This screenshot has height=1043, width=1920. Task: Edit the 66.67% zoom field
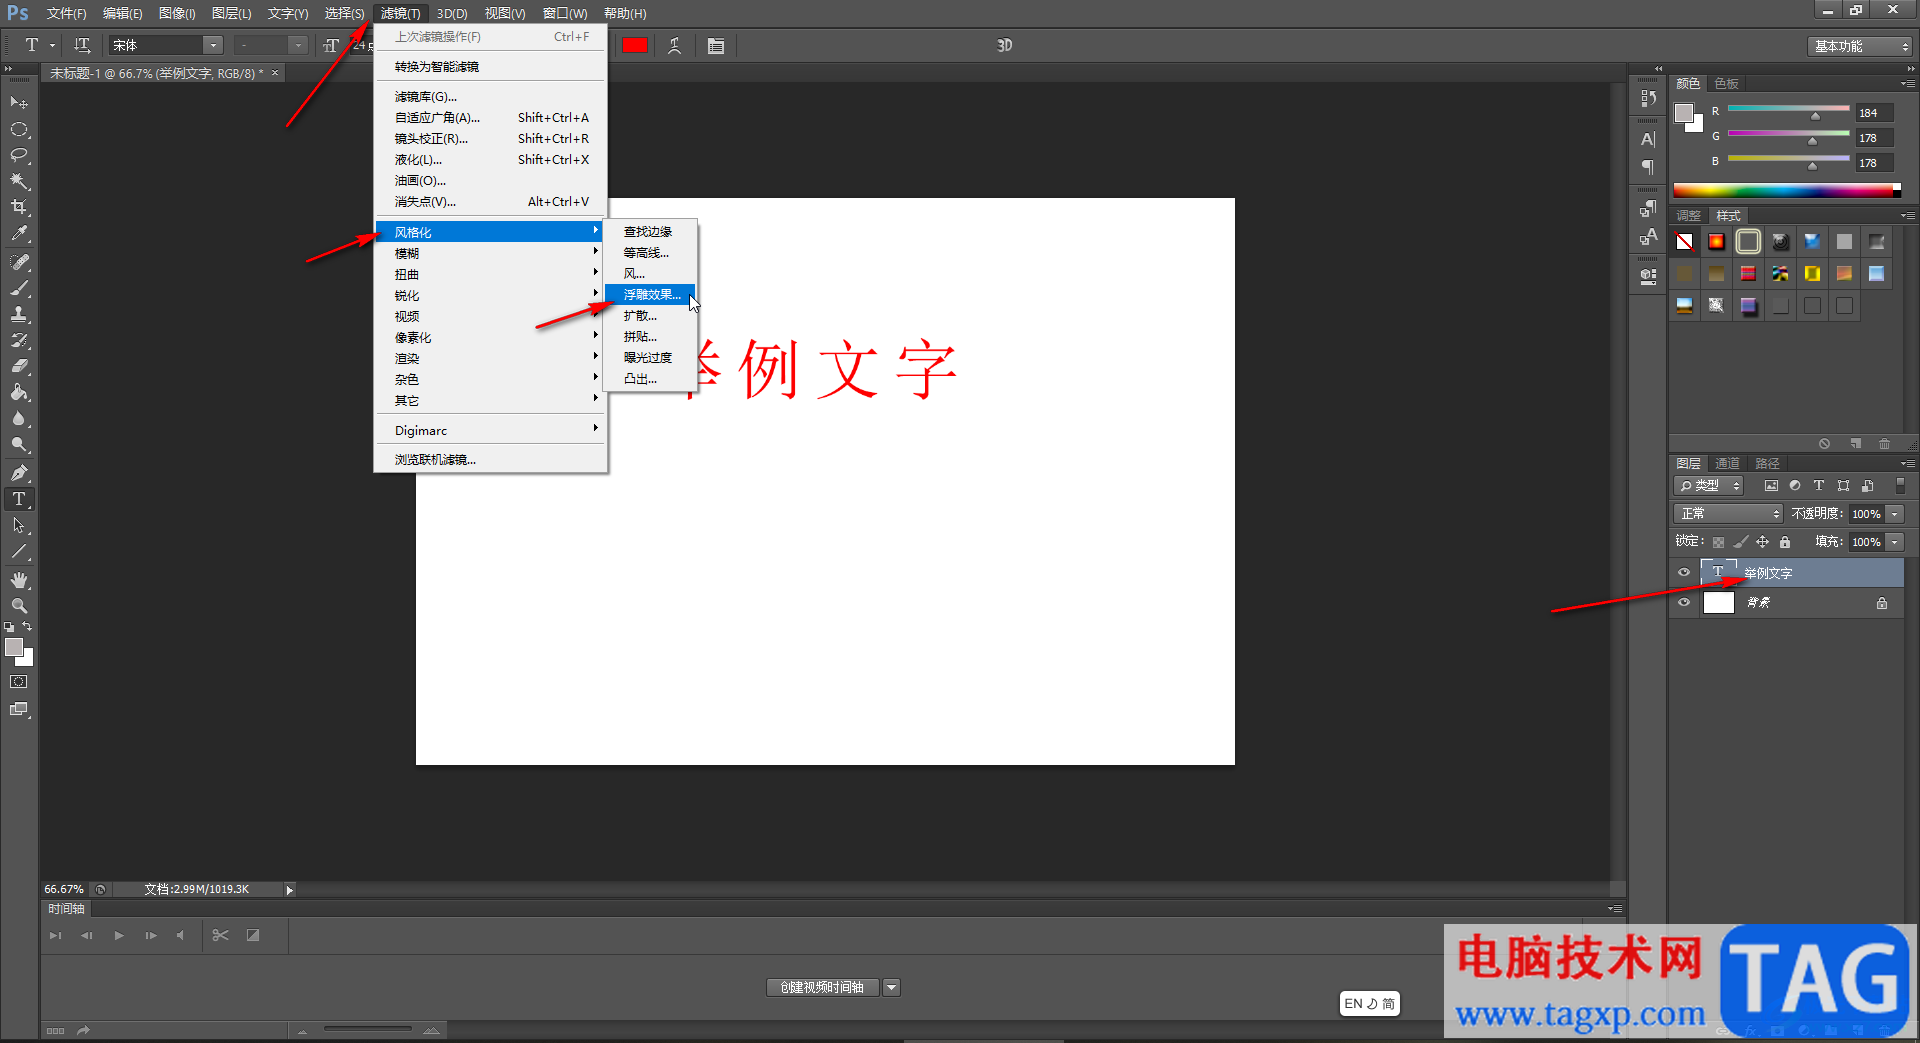(x=64, y=890)
